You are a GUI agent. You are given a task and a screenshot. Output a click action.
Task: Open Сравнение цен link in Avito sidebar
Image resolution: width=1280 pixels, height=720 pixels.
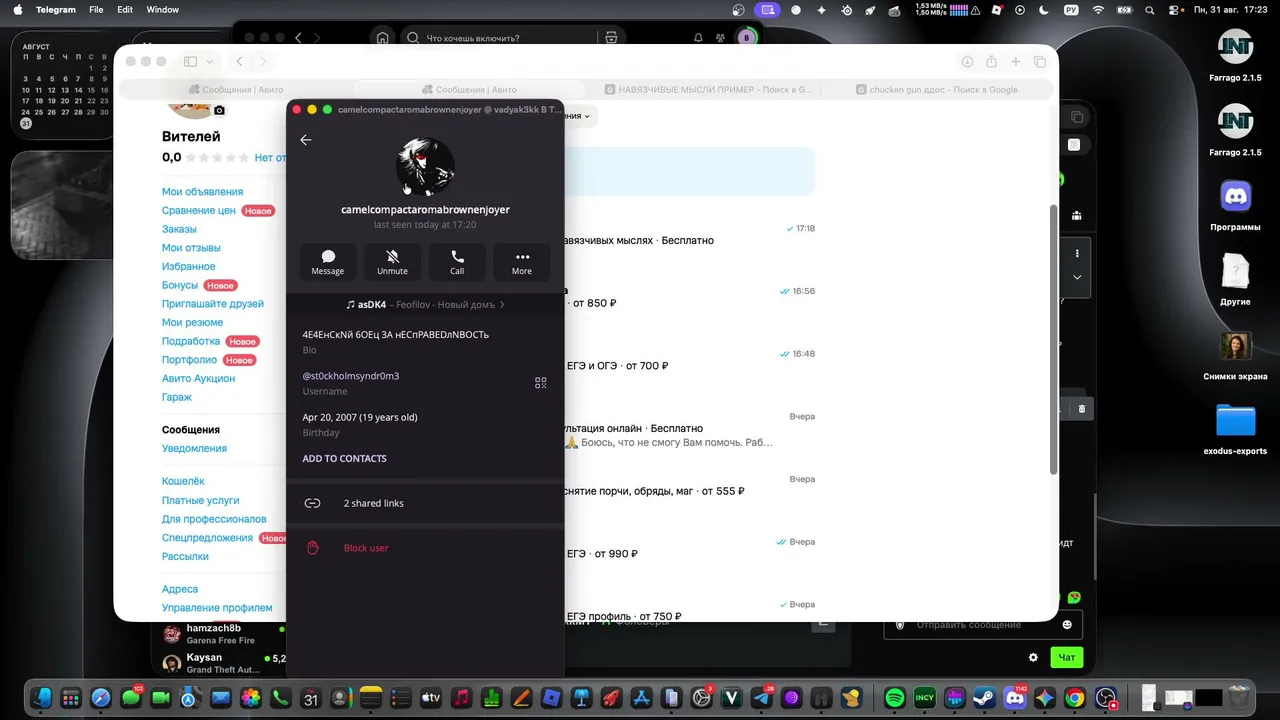pos(199,211)
